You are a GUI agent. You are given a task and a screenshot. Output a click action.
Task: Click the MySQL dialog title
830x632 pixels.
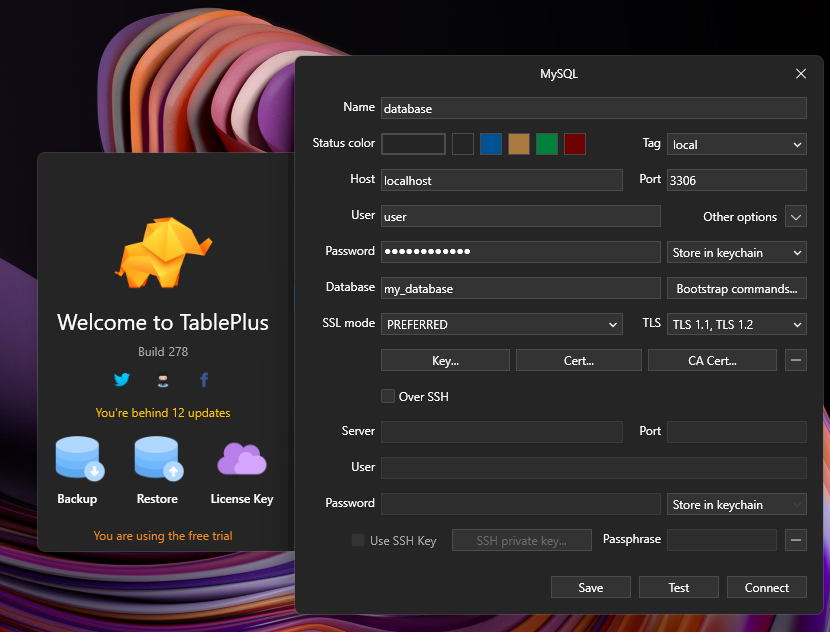(x=559, y=74)
